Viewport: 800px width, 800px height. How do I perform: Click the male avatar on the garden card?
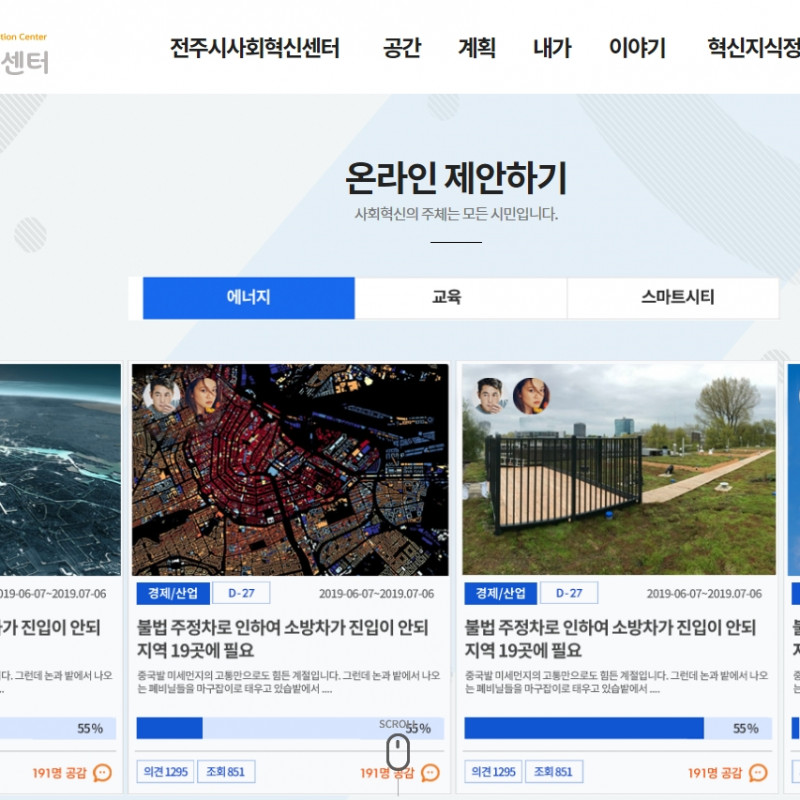pos(489,396)
